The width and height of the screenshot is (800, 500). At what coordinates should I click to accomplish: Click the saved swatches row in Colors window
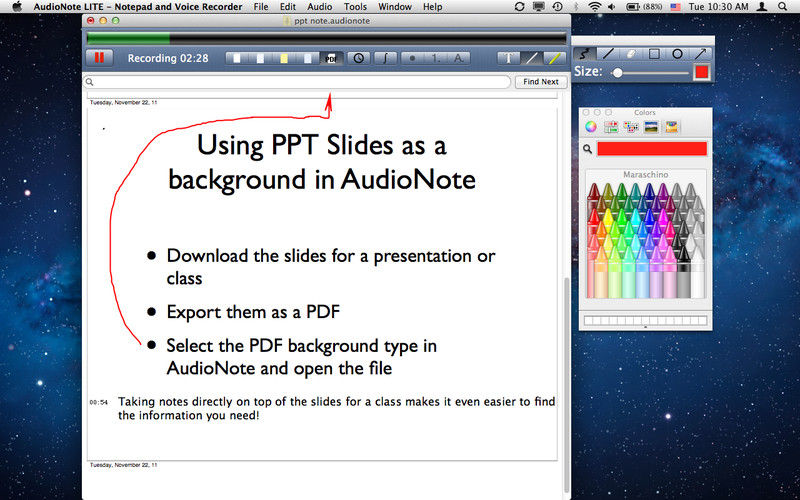click(645, 320)
